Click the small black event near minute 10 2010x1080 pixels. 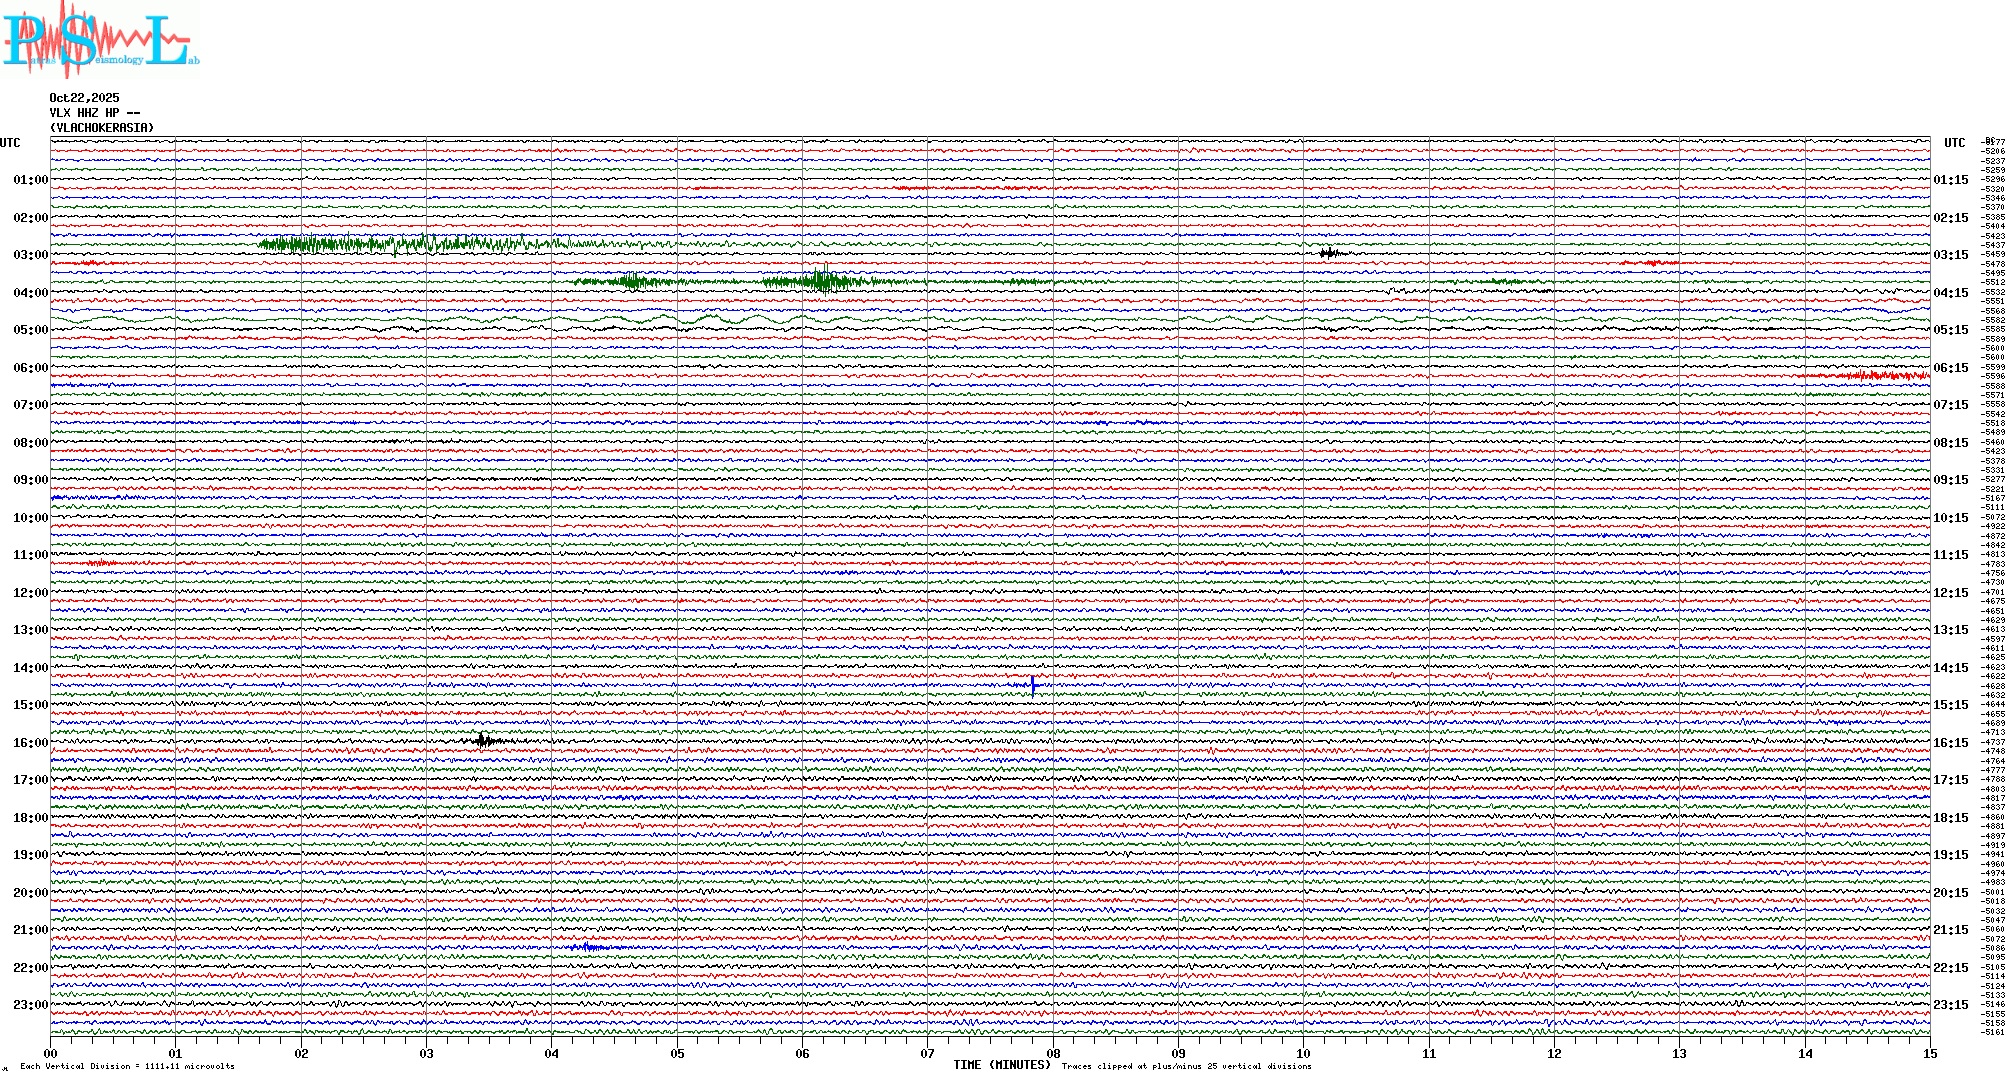point(1329,253)
